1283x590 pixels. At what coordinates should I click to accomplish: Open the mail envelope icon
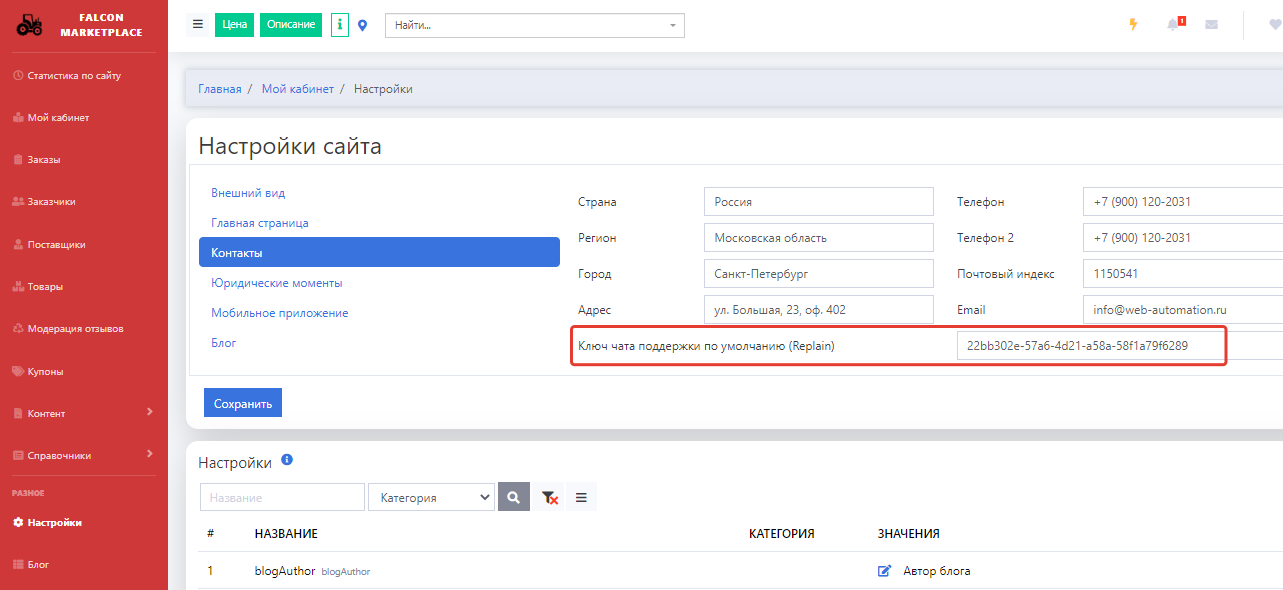coord(1211,25)
